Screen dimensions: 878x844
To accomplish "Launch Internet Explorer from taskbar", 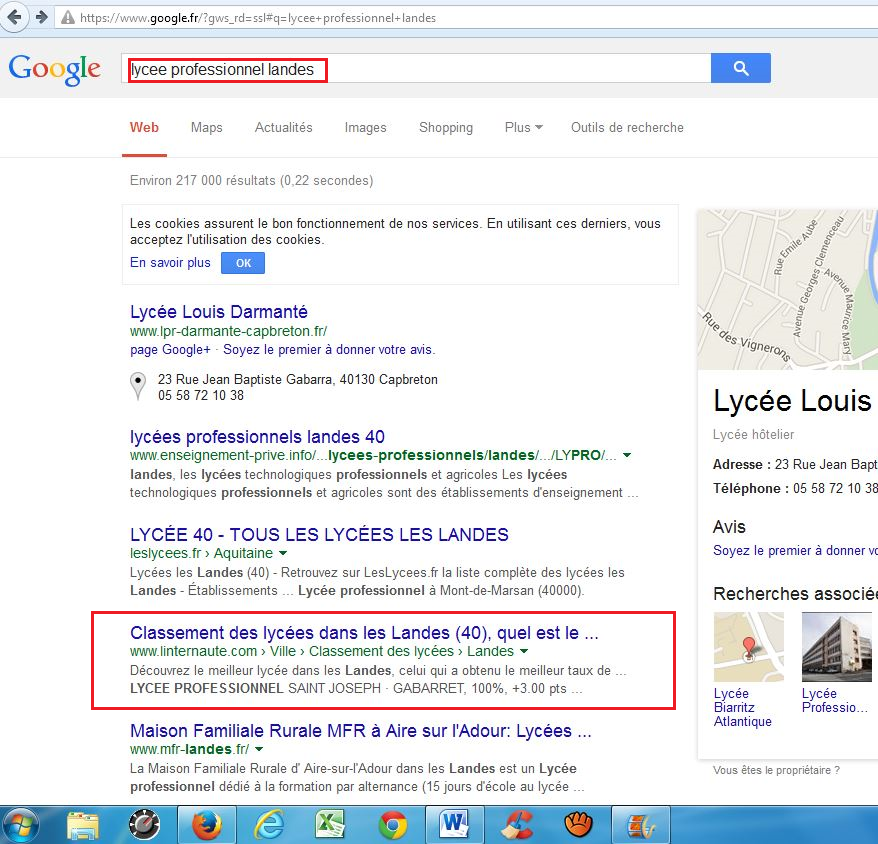I will tap(269, 826).
